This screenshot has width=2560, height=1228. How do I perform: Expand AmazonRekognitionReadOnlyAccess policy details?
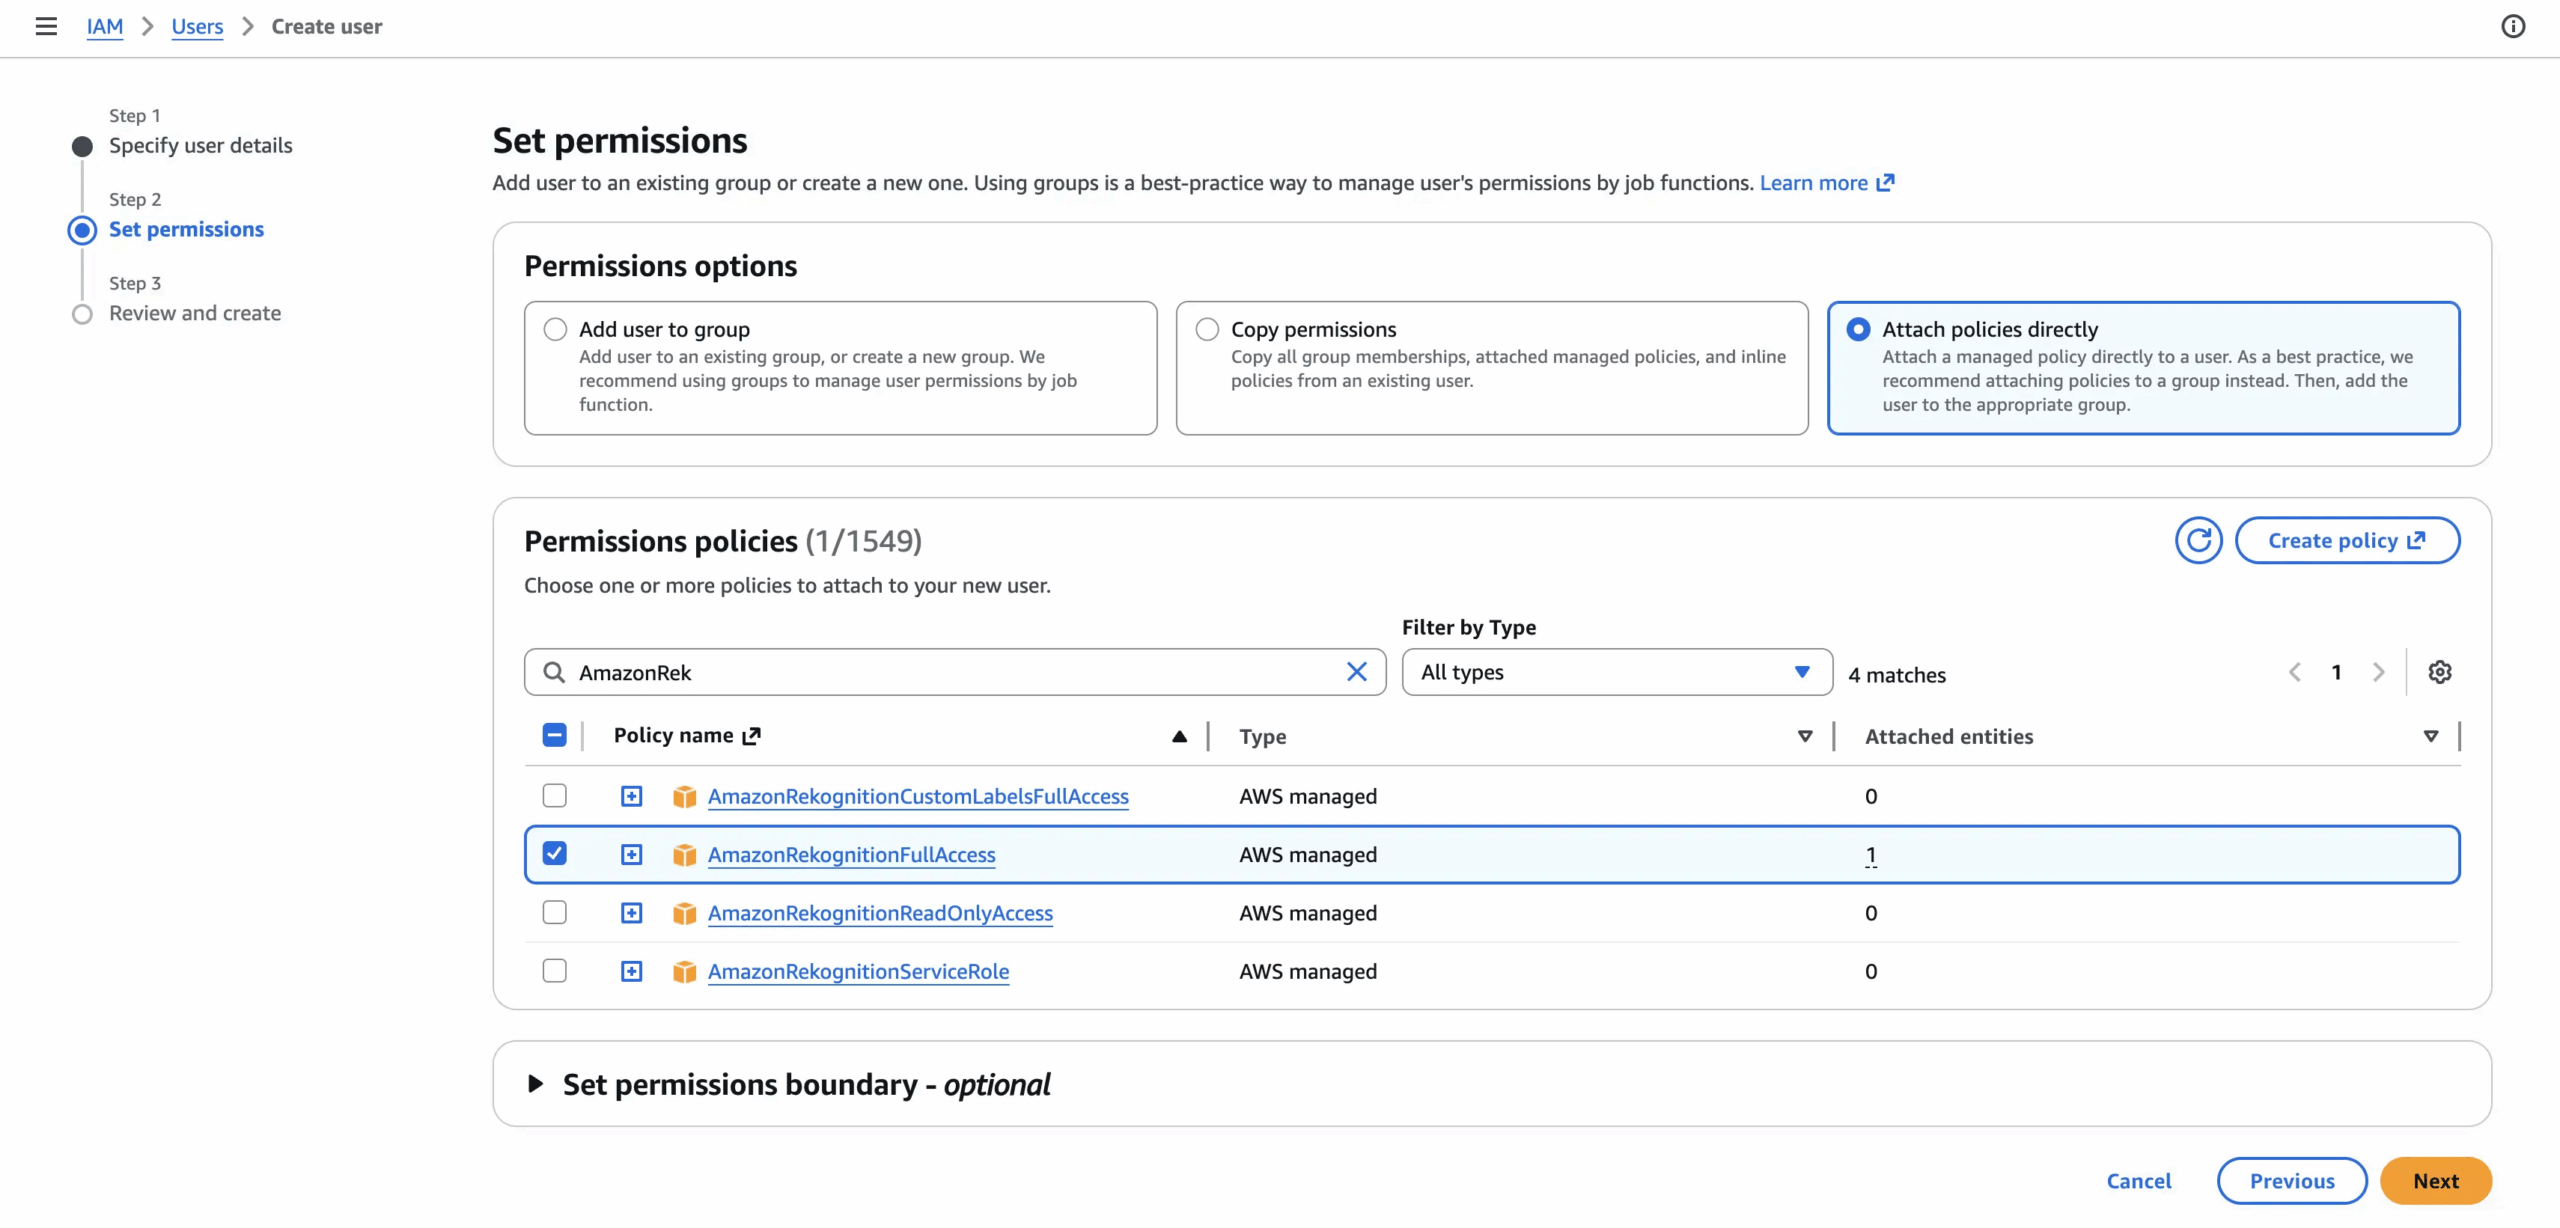[x=631, y=913]
